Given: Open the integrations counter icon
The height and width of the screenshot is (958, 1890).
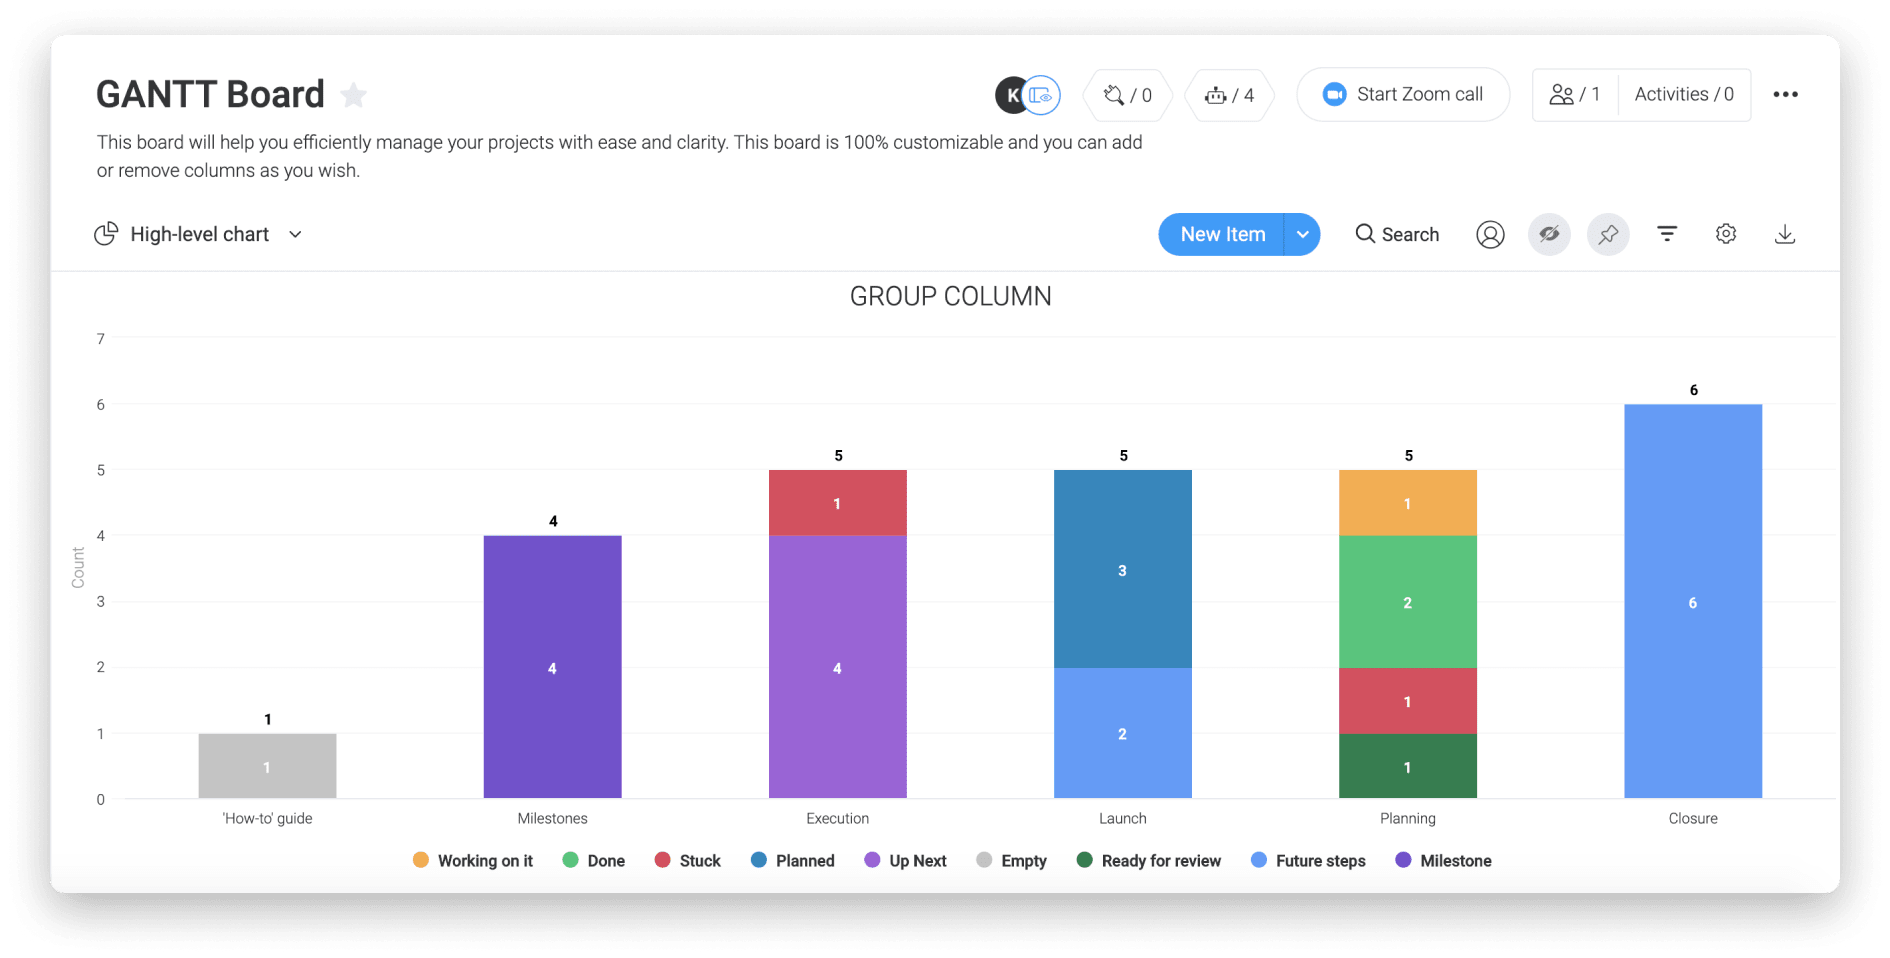Looking at the screenshot, I should point(1127,95).
